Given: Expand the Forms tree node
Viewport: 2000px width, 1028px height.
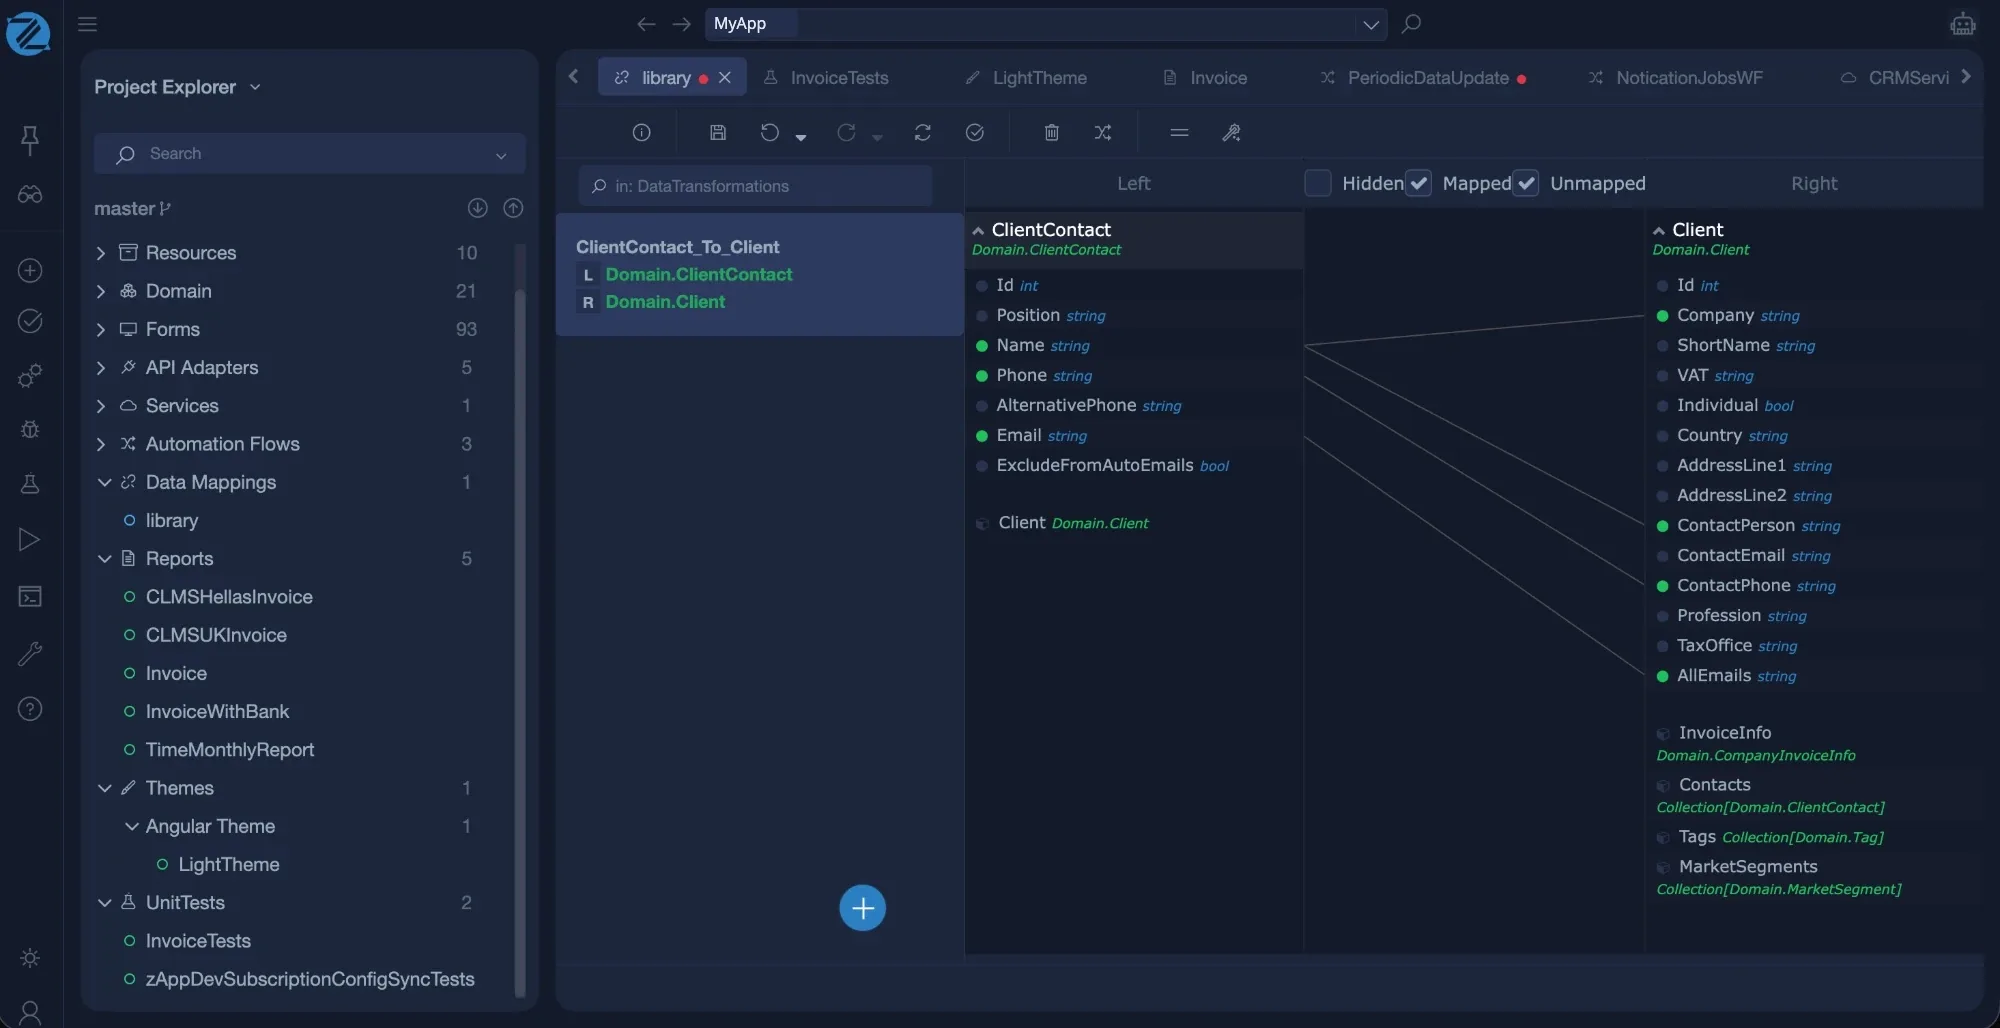Looking at the screenshot, I should pyautogui.click(x=101, y=329).
